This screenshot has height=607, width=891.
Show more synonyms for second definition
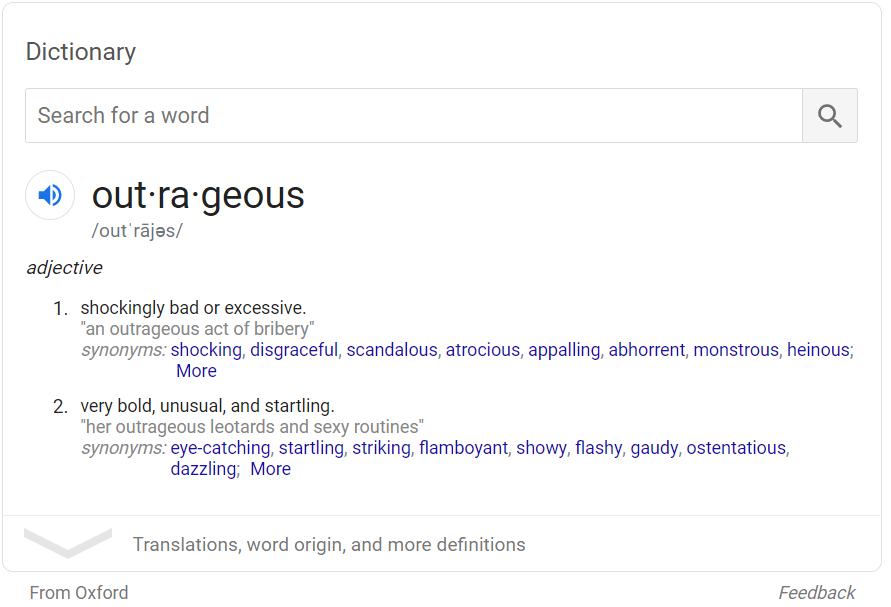(x=270, y=469)
